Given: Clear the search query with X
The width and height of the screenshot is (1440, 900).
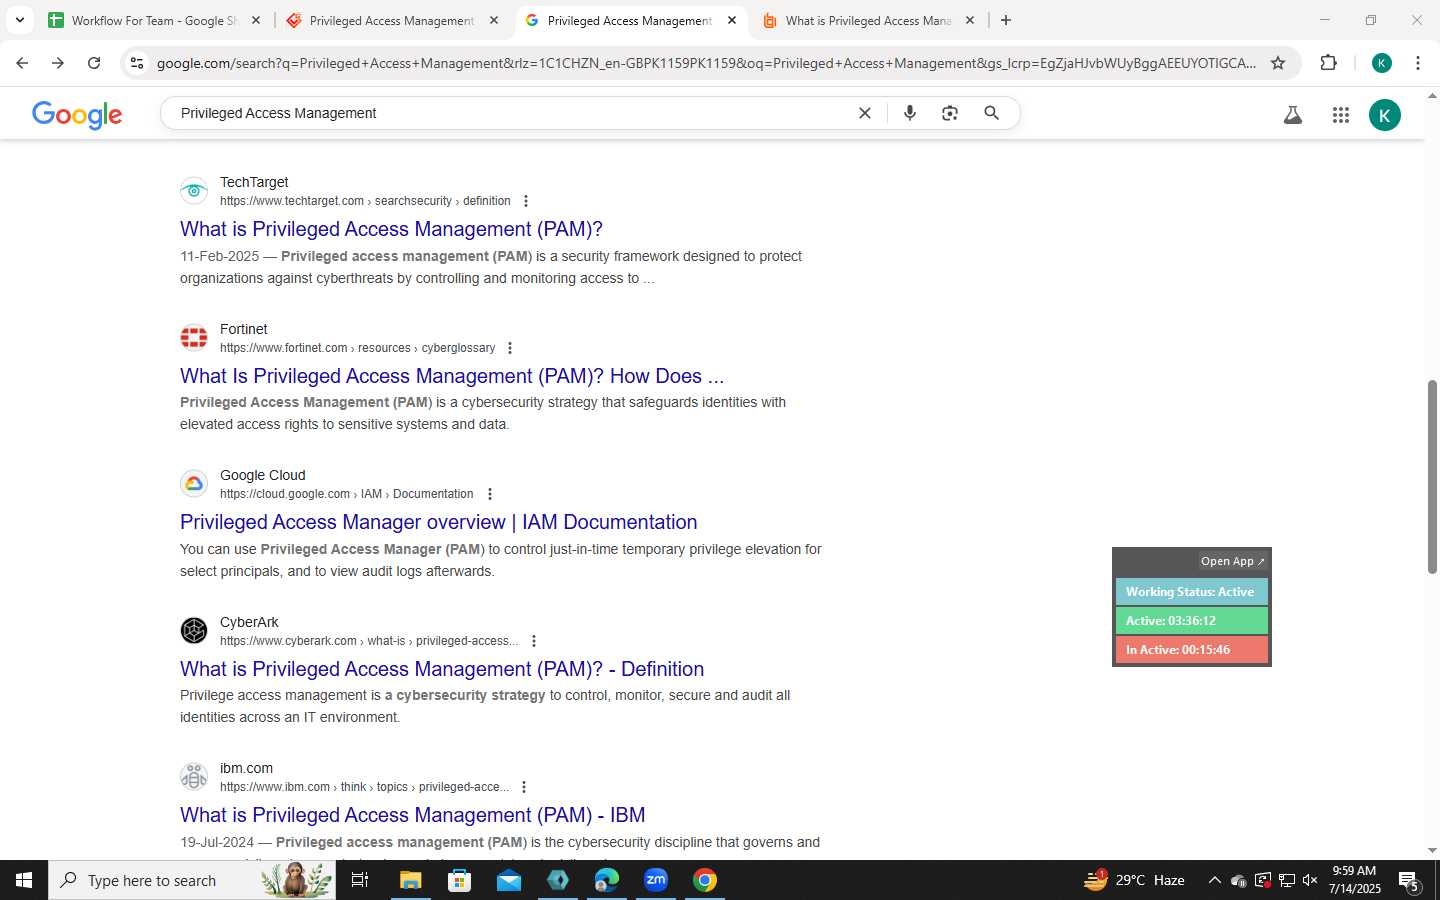Looking at the screenshot, I should coord(865,113).
